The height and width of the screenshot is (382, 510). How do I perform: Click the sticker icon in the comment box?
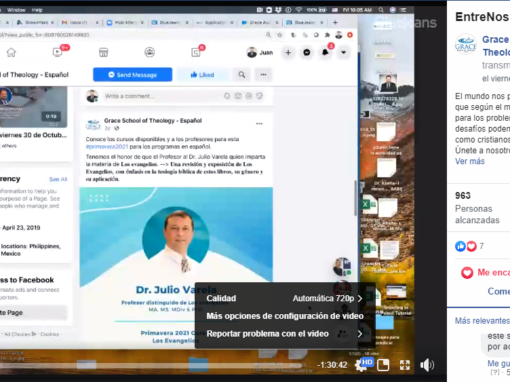[x=260, y=96]
